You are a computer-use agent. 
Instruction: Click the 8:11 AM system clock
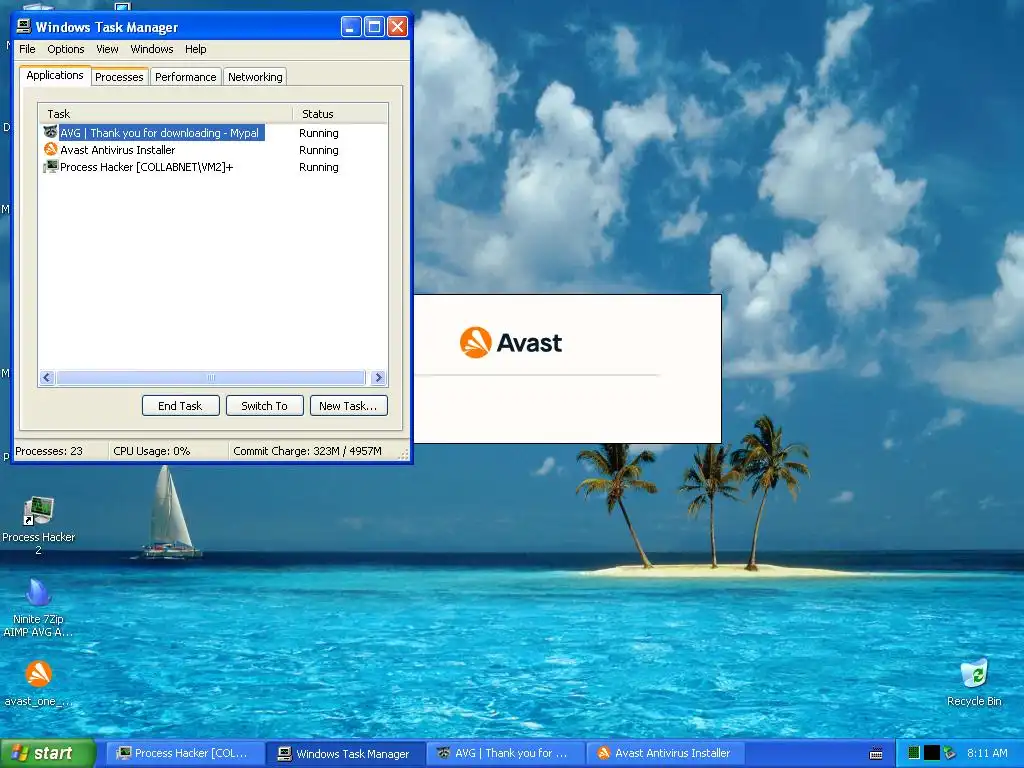(987, 753)
